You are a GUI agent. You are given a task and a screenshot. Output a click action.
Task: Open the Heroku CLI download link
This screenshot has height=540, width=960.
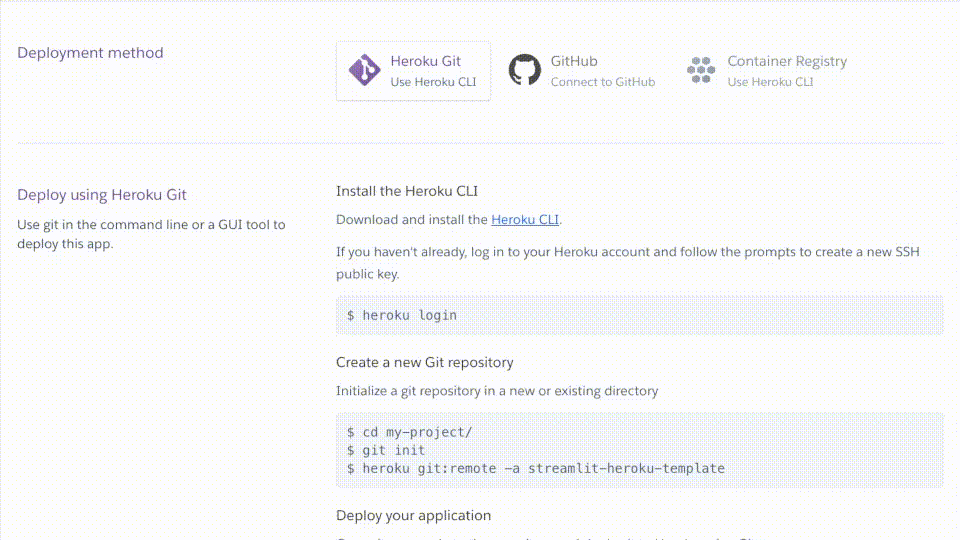coord(525,219)
